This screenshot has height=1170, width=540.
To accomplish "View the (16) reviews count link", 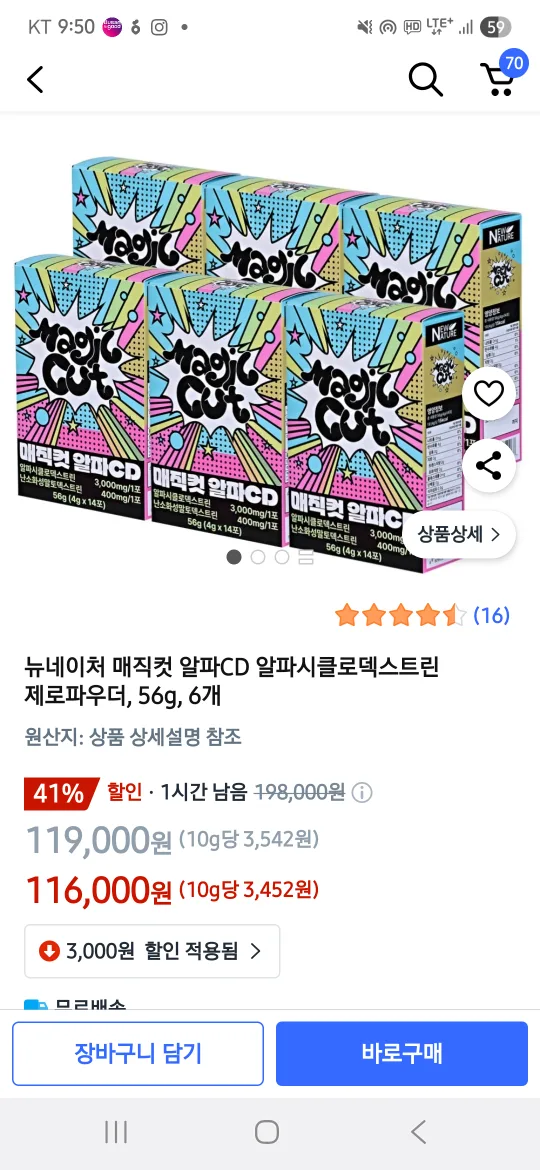I will [x=492, y=616].
